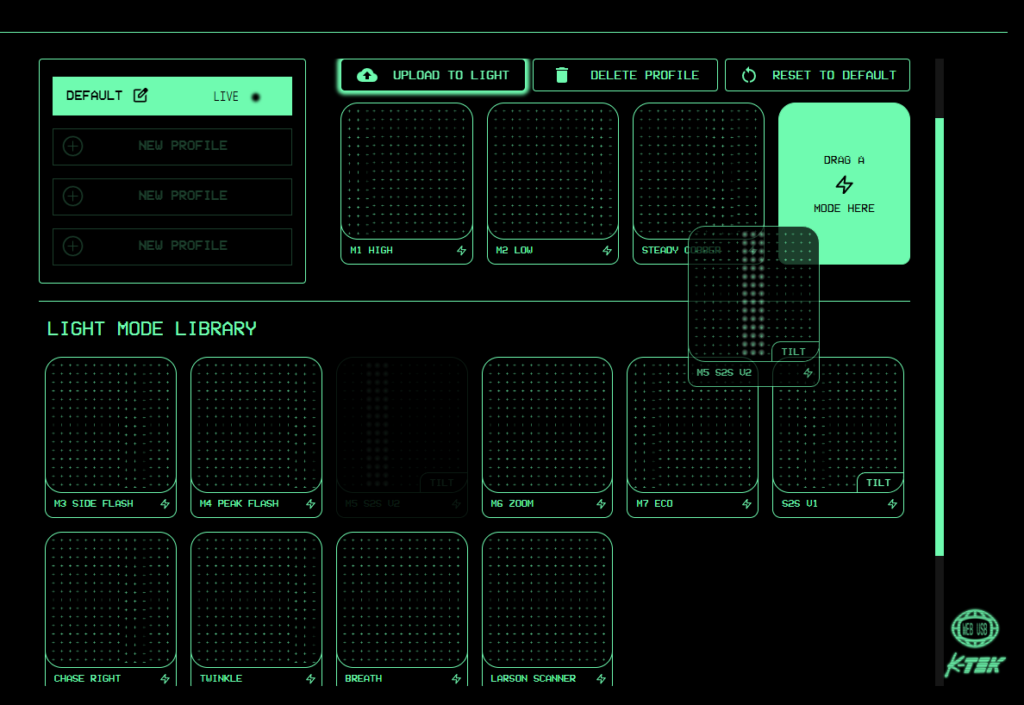This screenshot has height=705, width=1024.
Task: Click the K-TEK Web USB logo
Action: [x=975, y=642]
